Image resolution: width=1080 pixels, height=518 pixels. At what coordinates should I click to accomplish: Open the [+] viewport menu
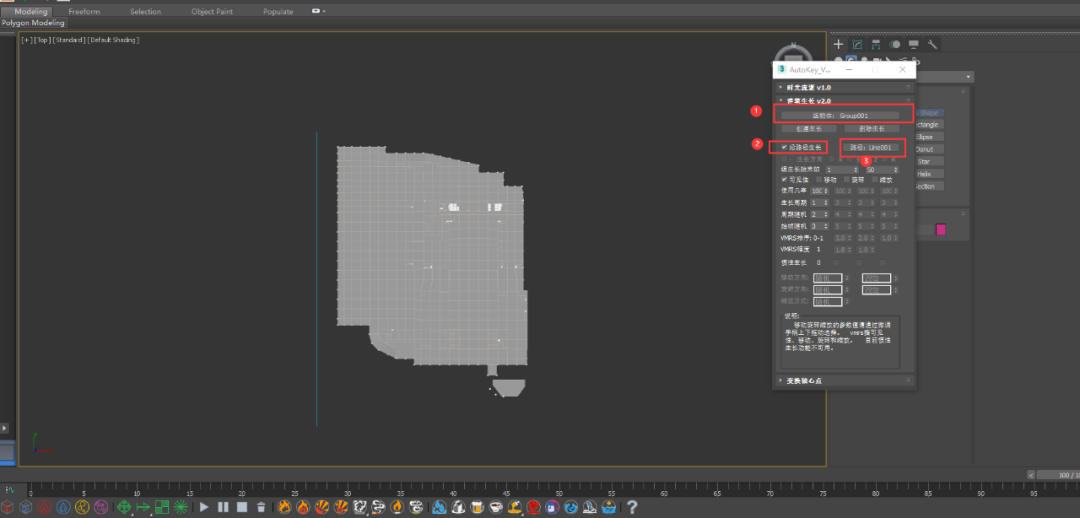tap(26, 40)
